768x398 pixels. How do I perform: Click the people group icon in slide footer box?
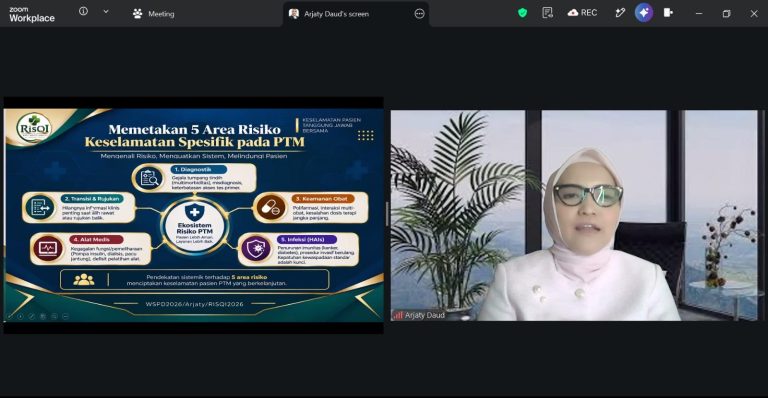[x=83, y=280]
